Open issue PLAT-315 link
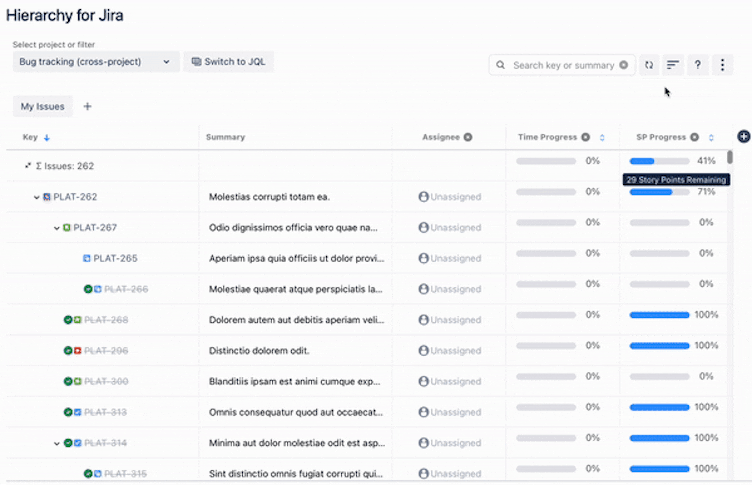The image size is (752, 485). tap(126, 473)
